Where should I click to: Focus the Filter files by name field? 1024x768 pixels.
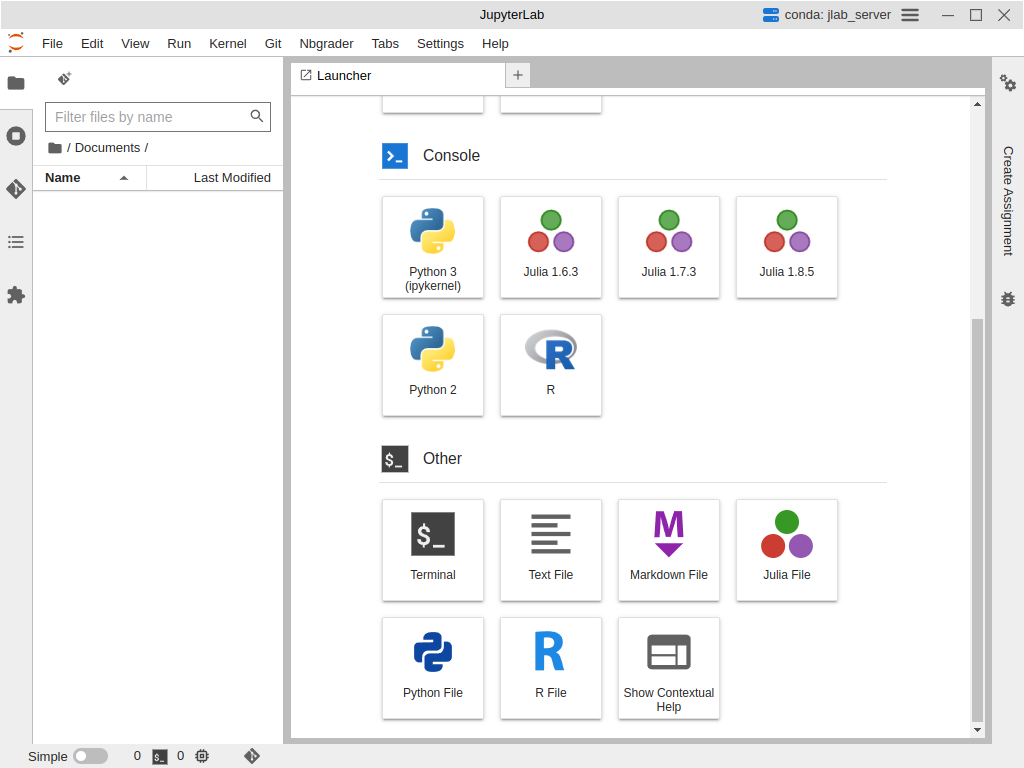148,117
